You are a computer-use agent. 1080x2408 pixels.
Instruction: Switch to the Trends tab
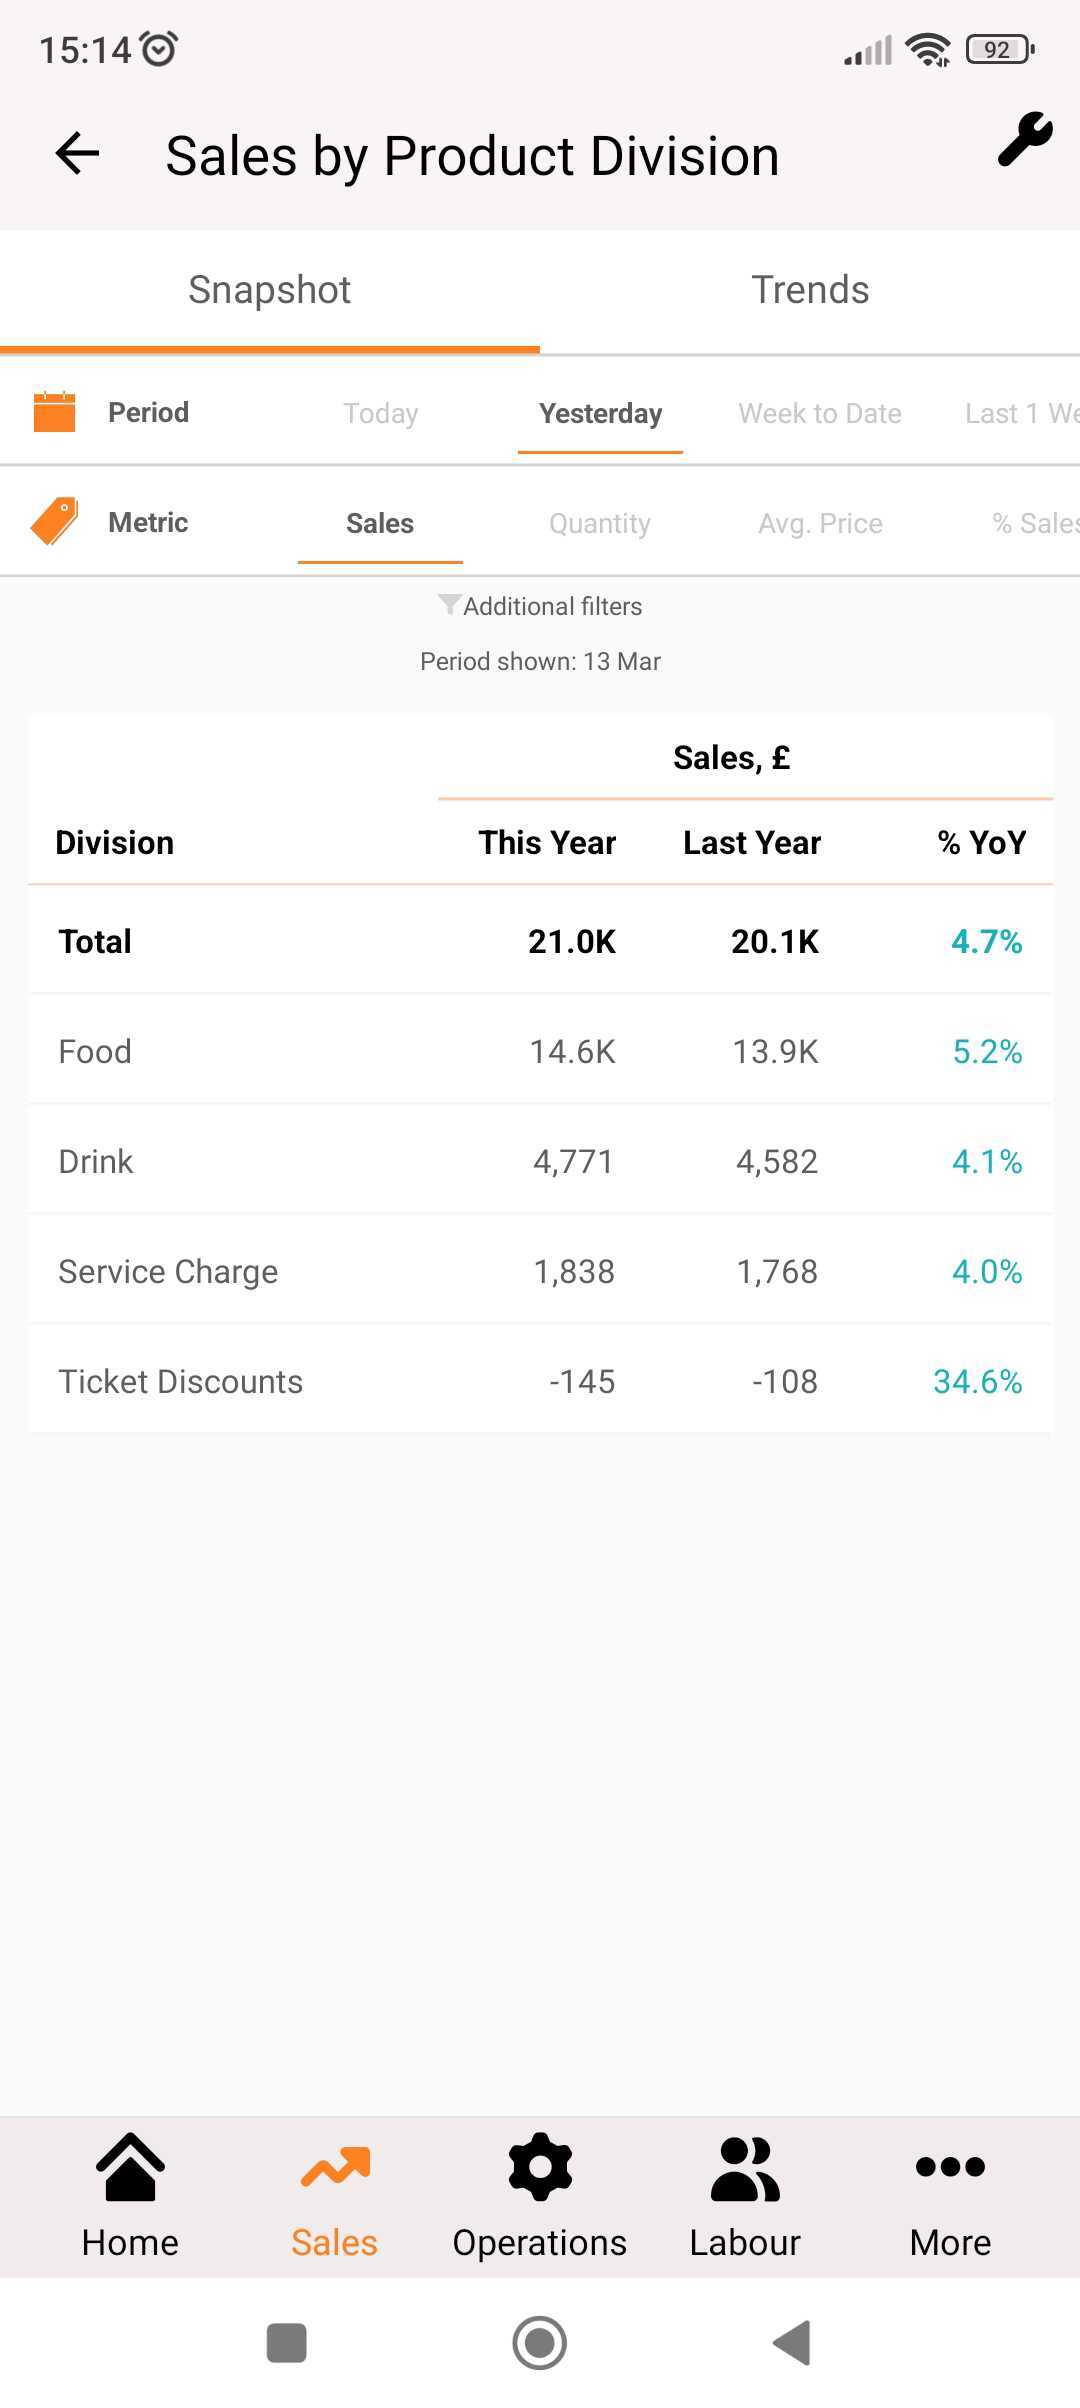(810, 290)
